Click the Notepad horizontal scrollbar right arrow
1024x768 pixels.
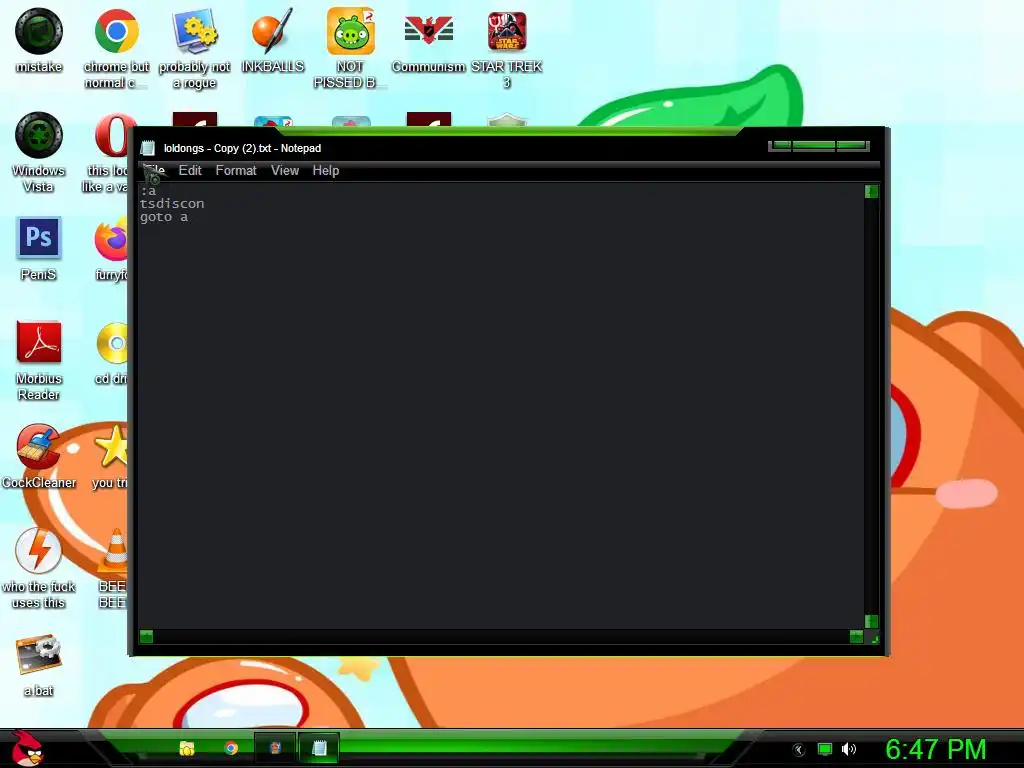[856, 637]
